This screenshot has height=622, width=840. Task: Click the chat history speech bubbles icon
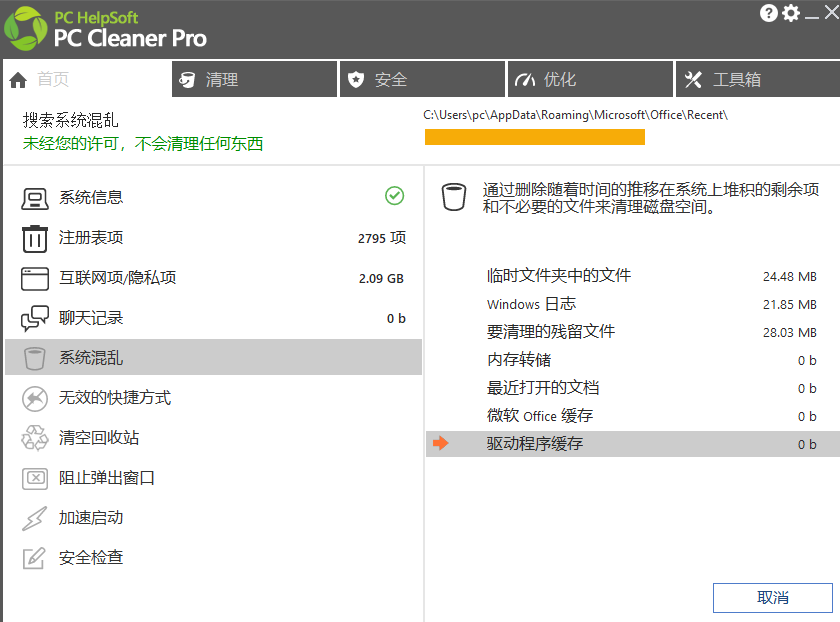point(35,318)
